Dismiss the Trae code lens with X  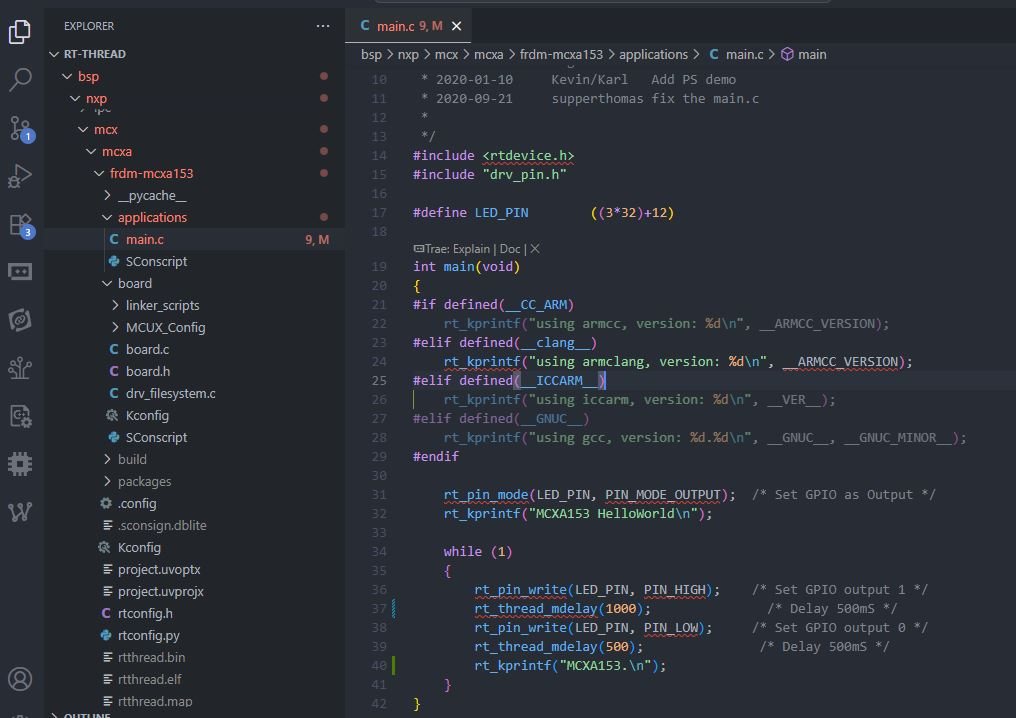[x=535, y=248]
